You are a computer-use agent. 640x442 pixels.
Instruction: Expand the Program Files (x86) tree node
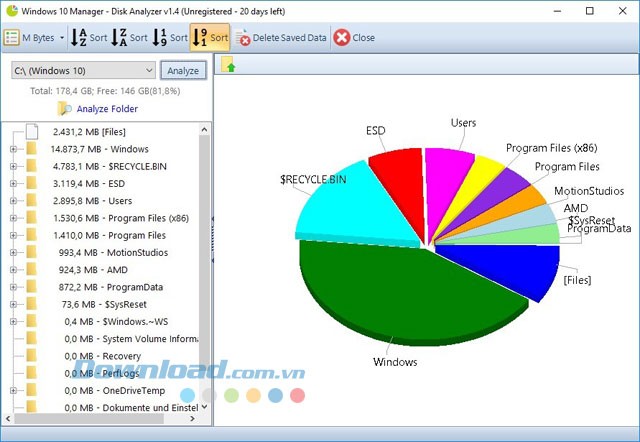click(13, 218)
